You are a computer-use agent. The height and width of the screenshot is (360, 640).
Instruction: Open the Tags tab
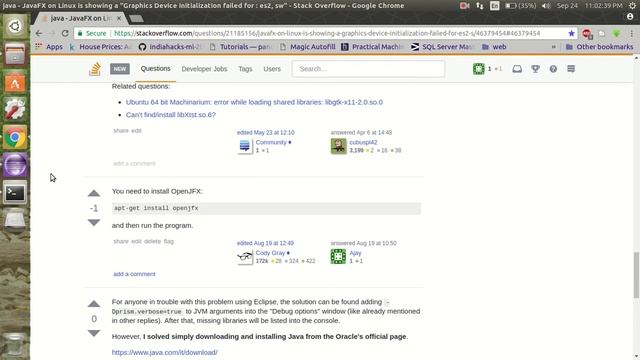click(x=245, y=69)
